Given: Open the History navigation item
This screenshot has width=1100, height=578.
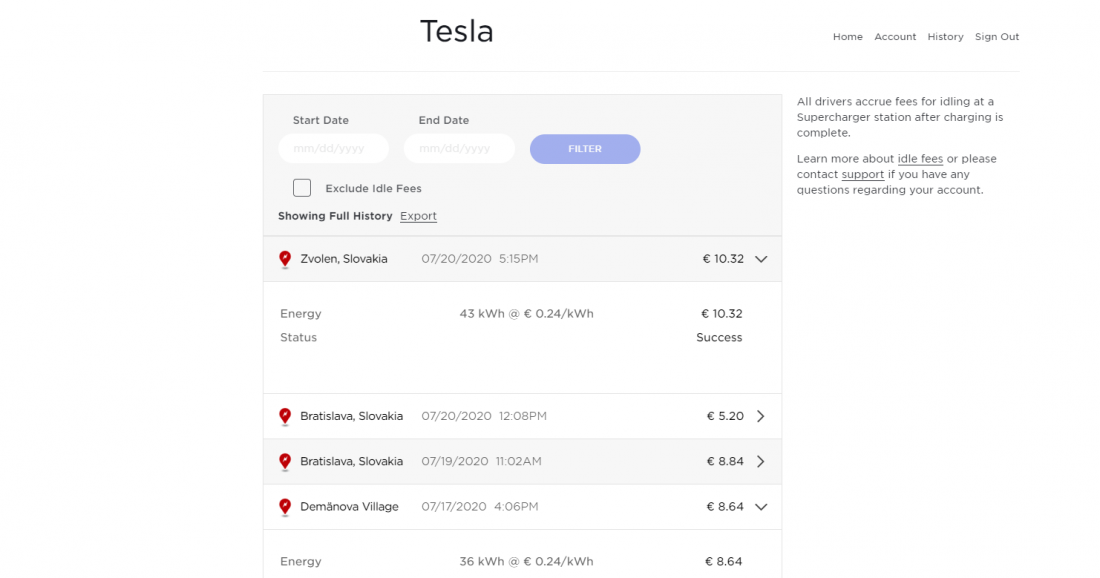Looking at the screenshot, I should coord(945,36).
